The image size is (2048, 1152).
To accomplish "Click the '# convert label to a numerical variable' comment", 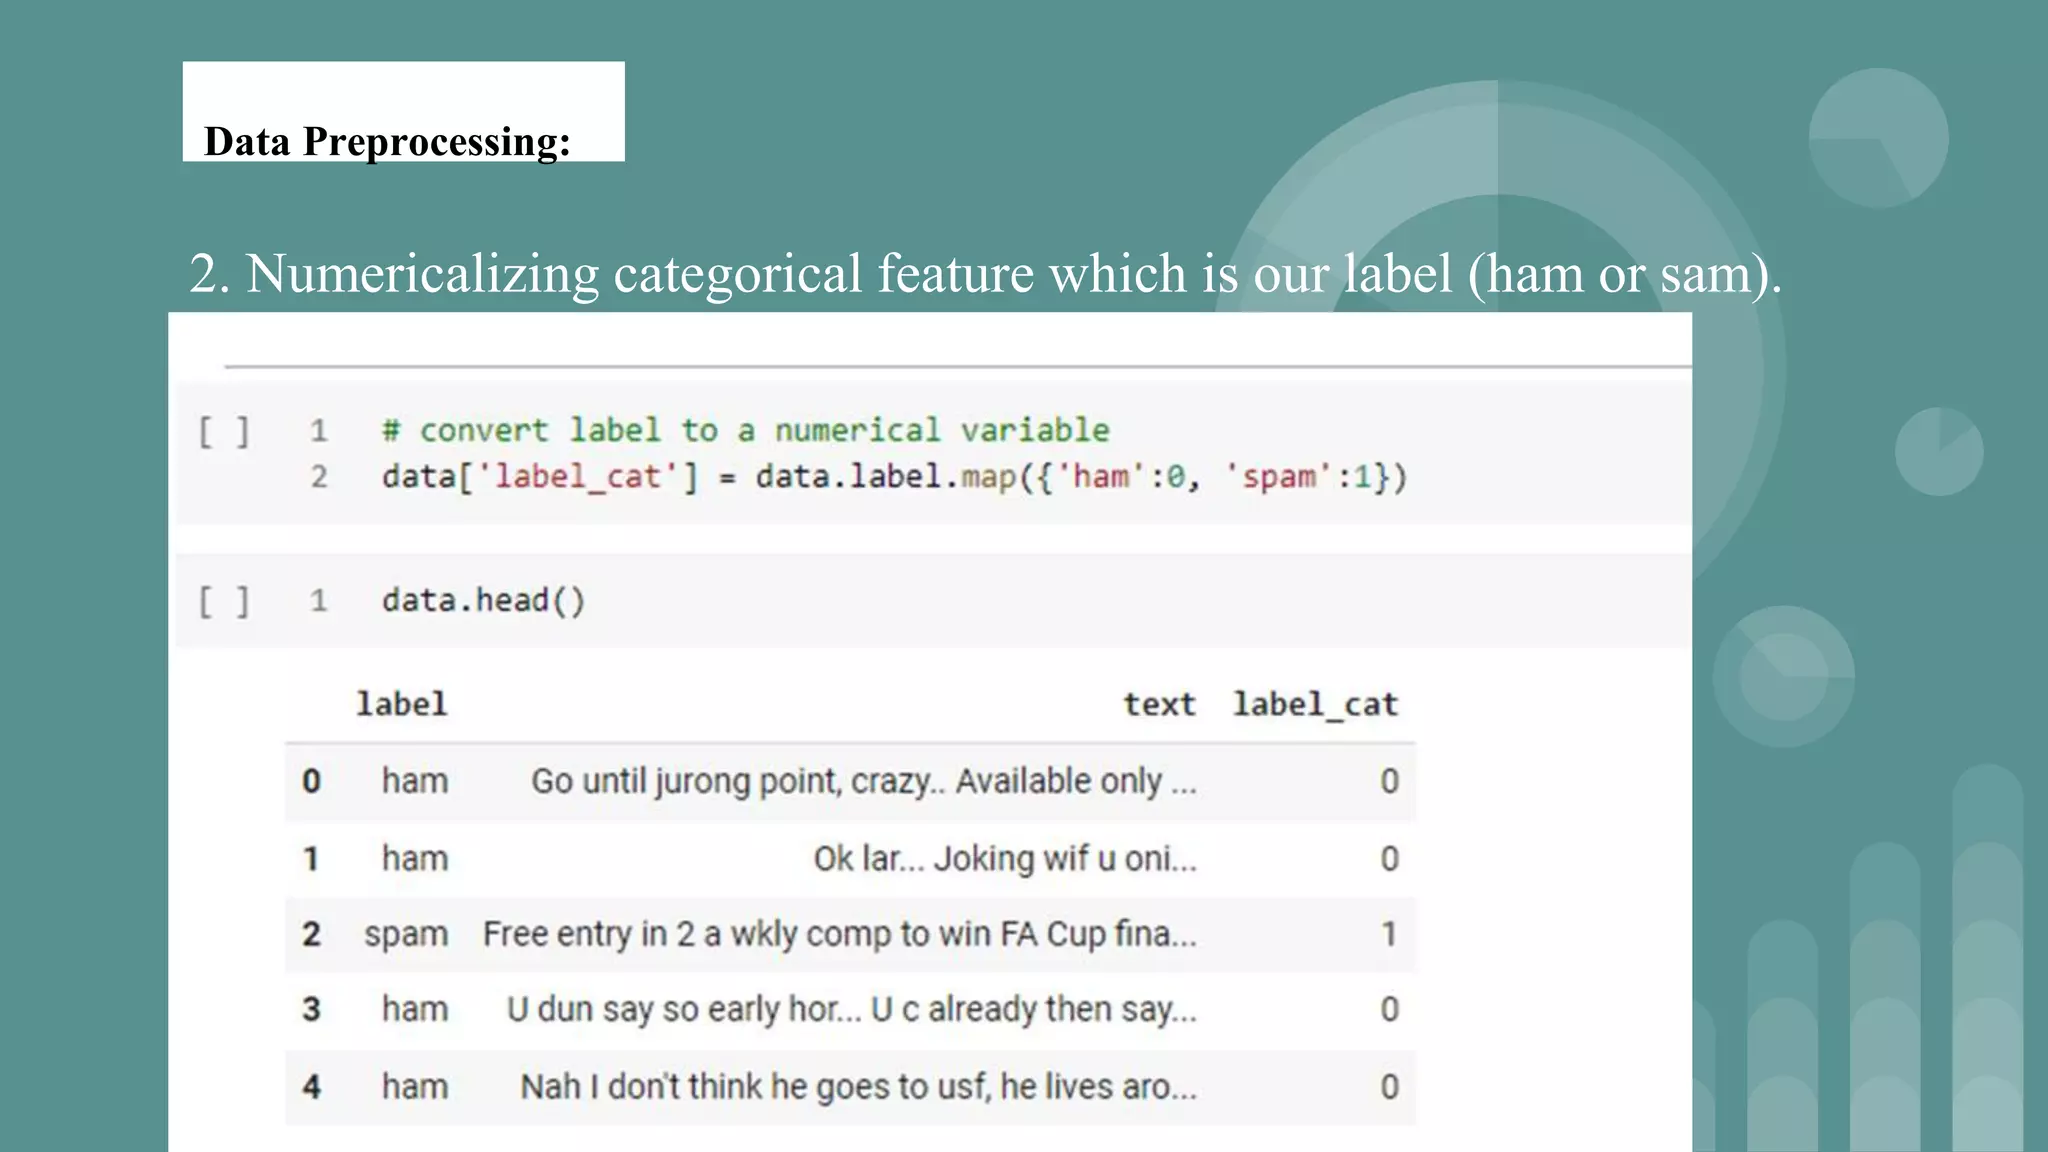I will coord(745,431).
